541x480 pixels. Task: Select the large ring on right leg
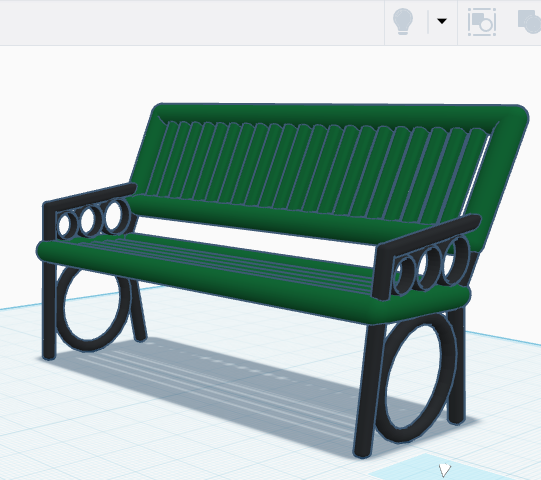click(x=417, y=378)
